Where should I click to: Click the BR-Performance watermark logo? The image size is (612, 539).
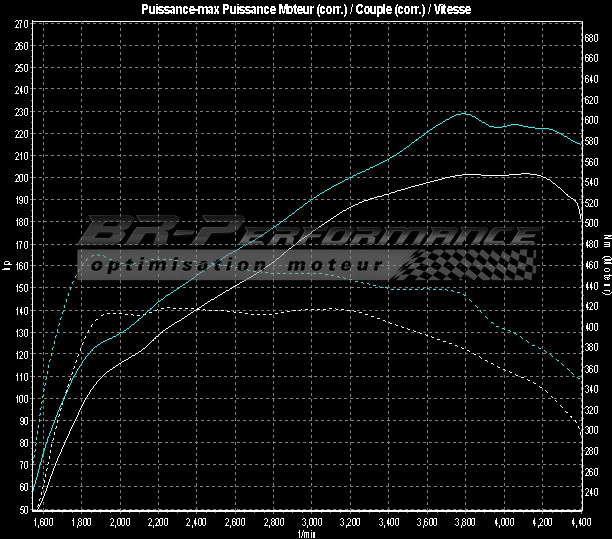[x=300, y=235]
